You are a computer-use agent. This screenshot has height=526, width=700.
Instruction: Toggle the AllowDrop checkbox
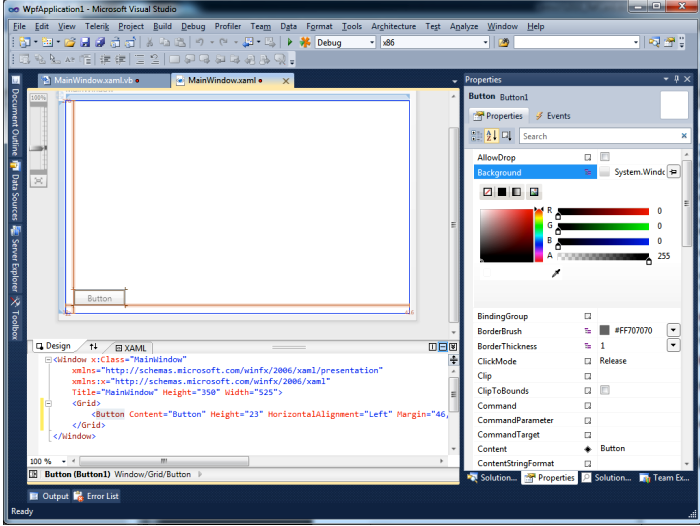click(605, 157)
